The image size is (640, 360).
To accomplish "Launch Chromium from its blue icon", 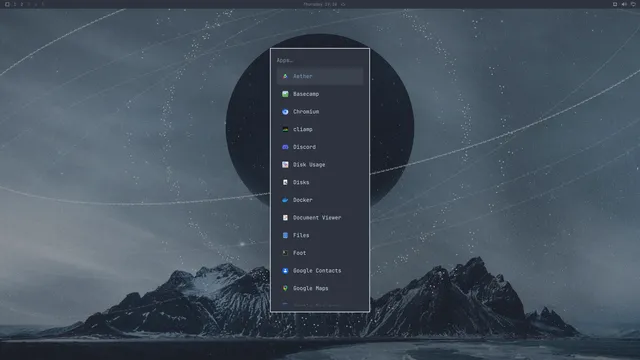I will (x=285, y=111).
